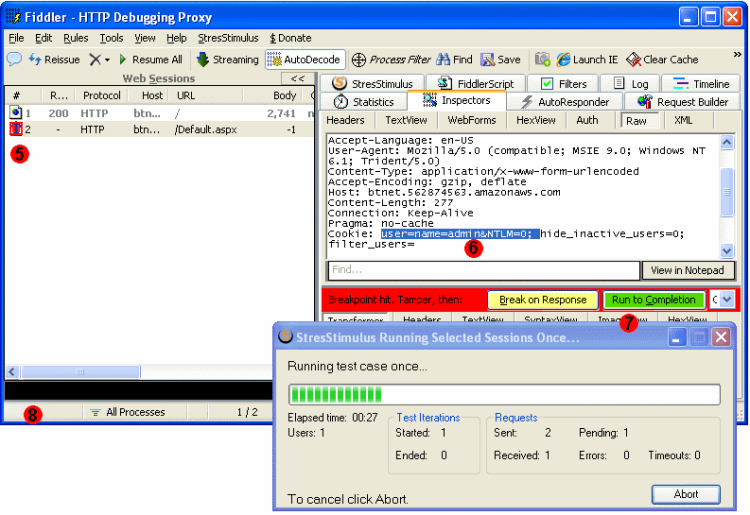Screen dimensions: 750x515
Task: Click Launch IE in the toolbar
Action: point(587,60)
